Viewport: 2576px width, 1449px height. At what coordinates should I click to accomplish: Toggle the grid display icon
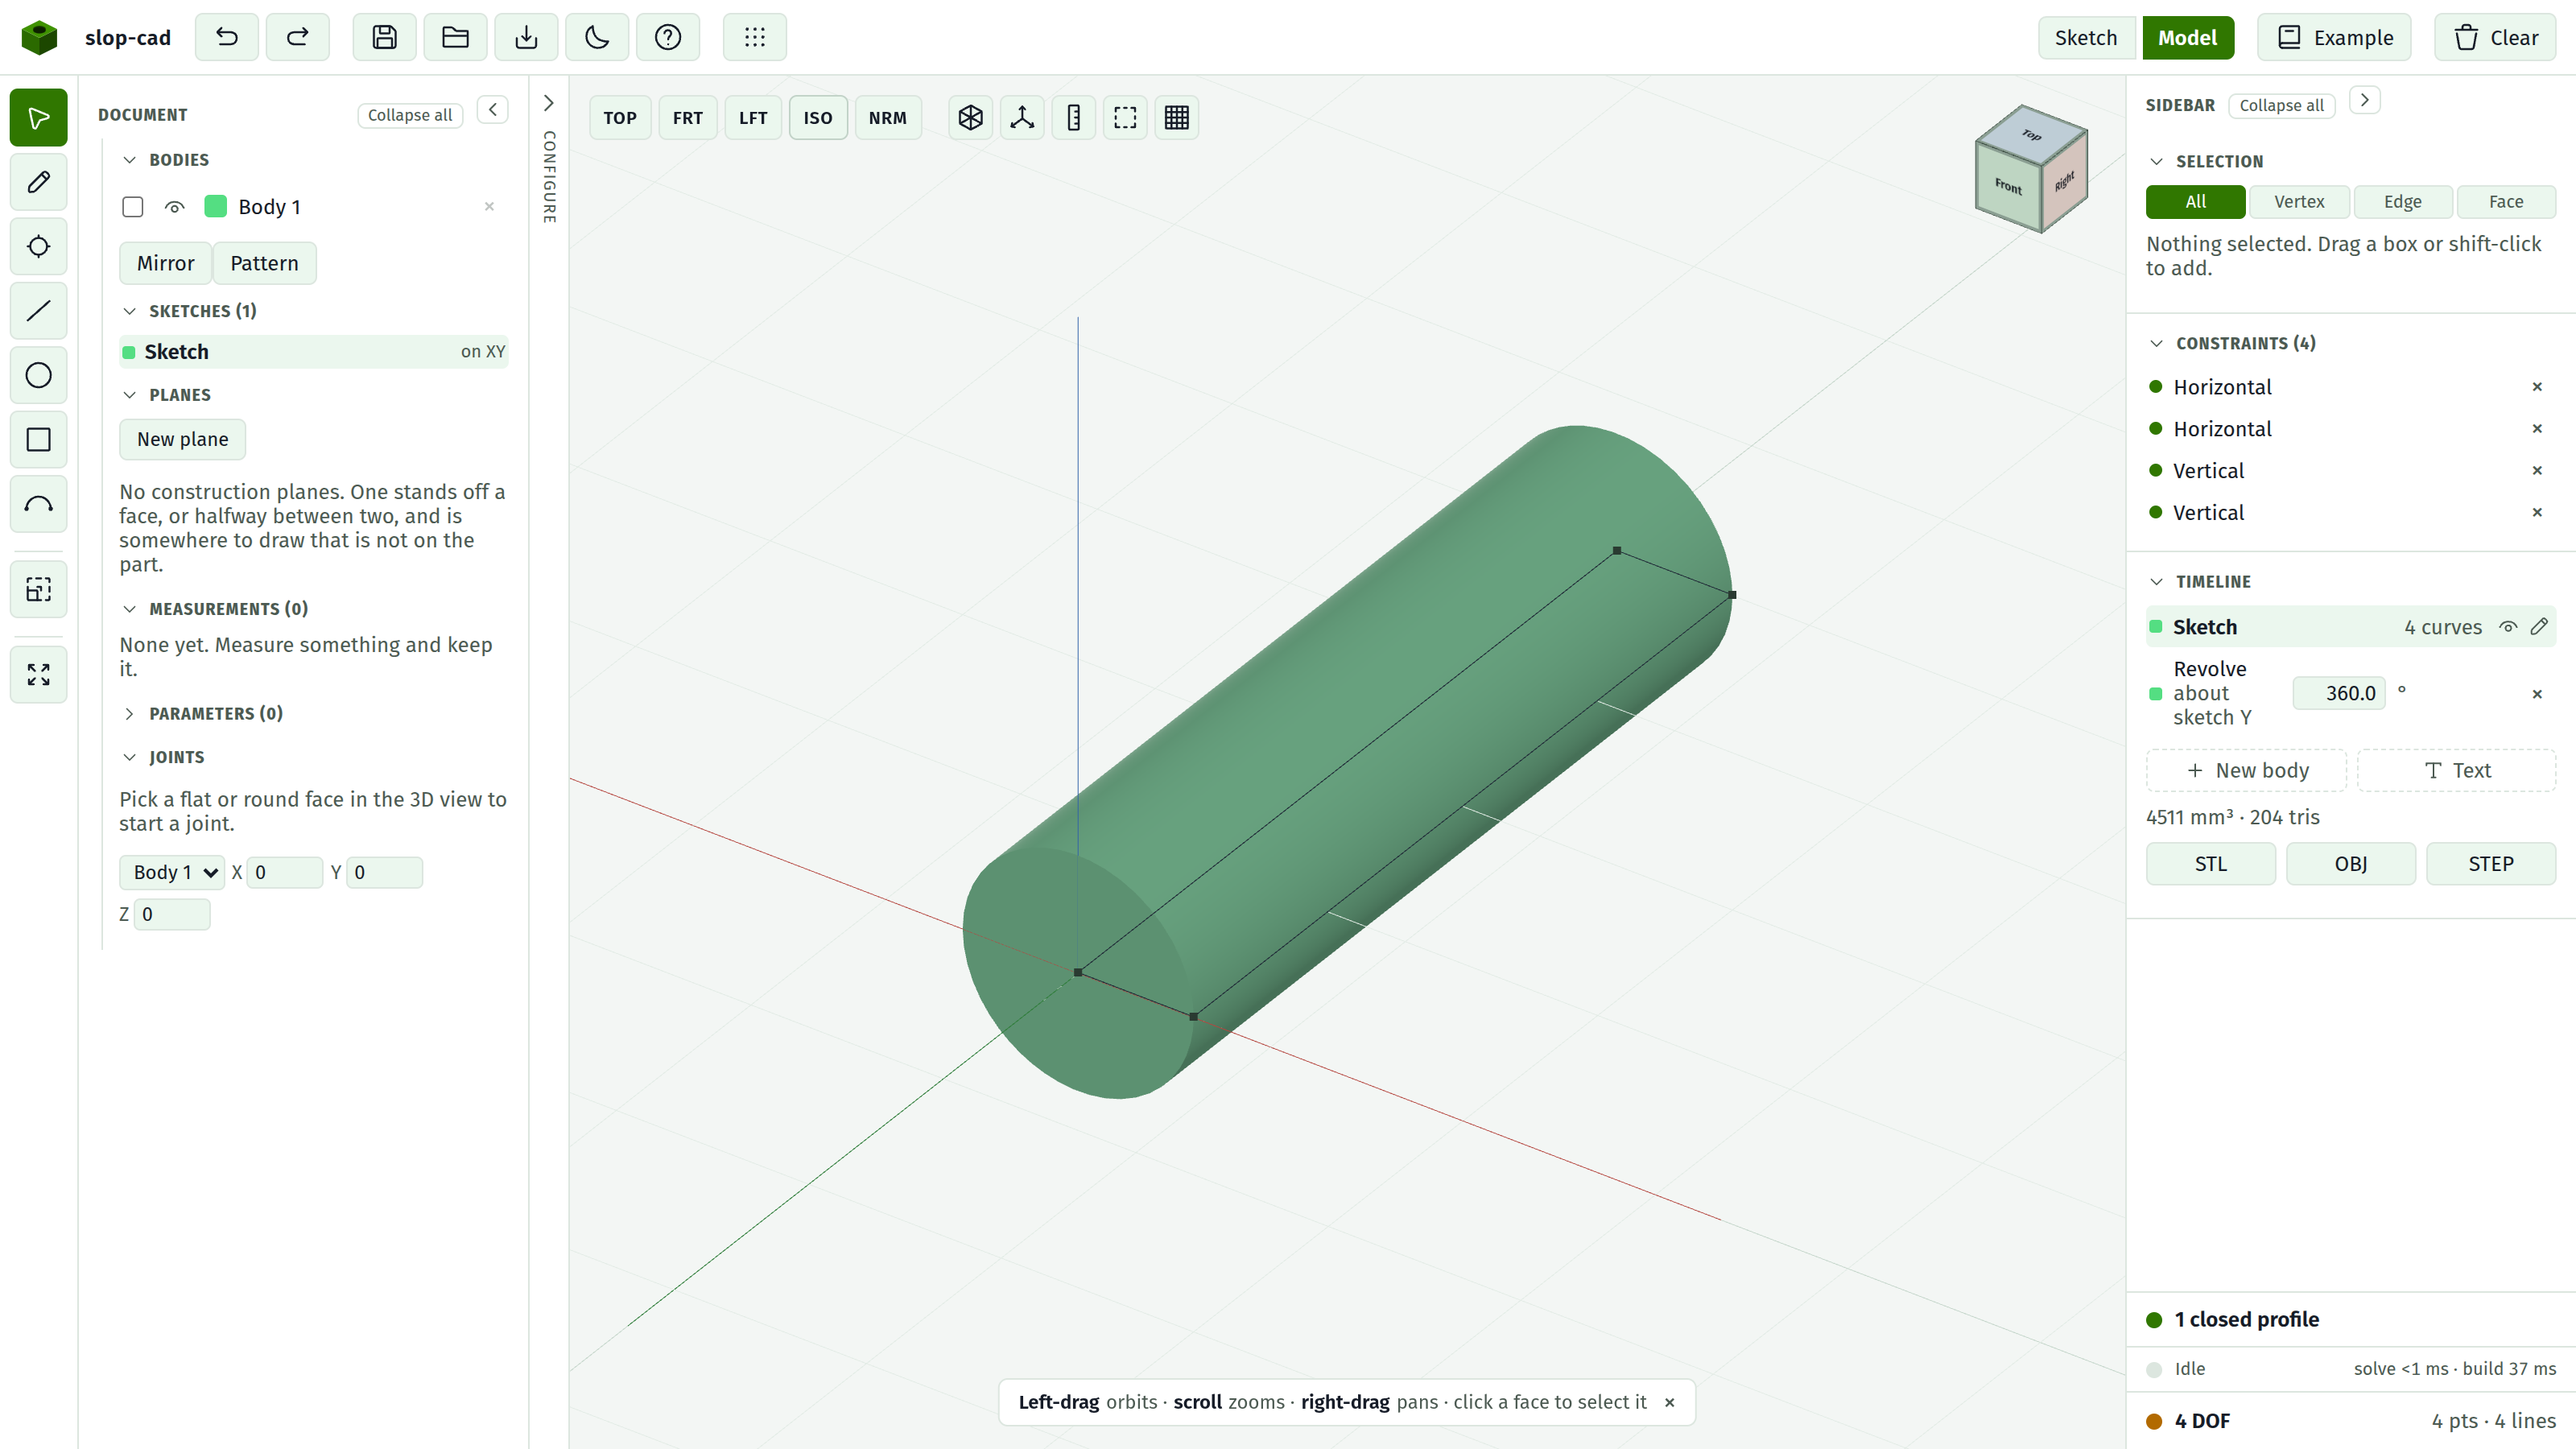[x=1177, y=118]
